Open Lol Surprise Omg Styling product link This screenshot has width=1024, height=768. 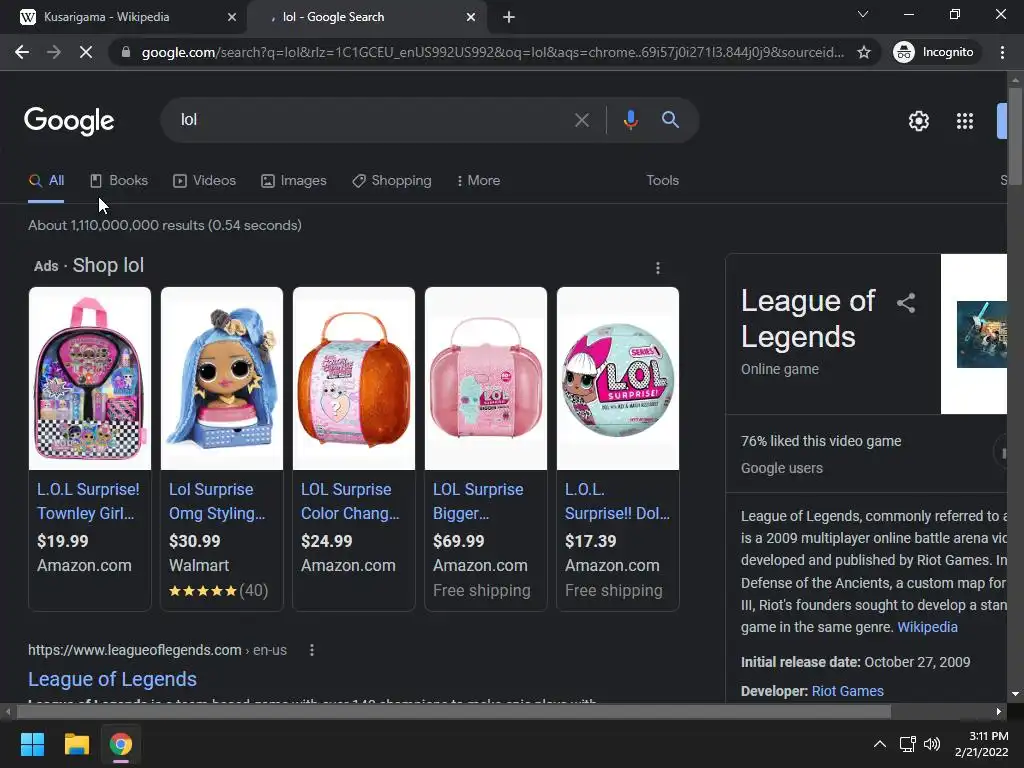point(217,502)
